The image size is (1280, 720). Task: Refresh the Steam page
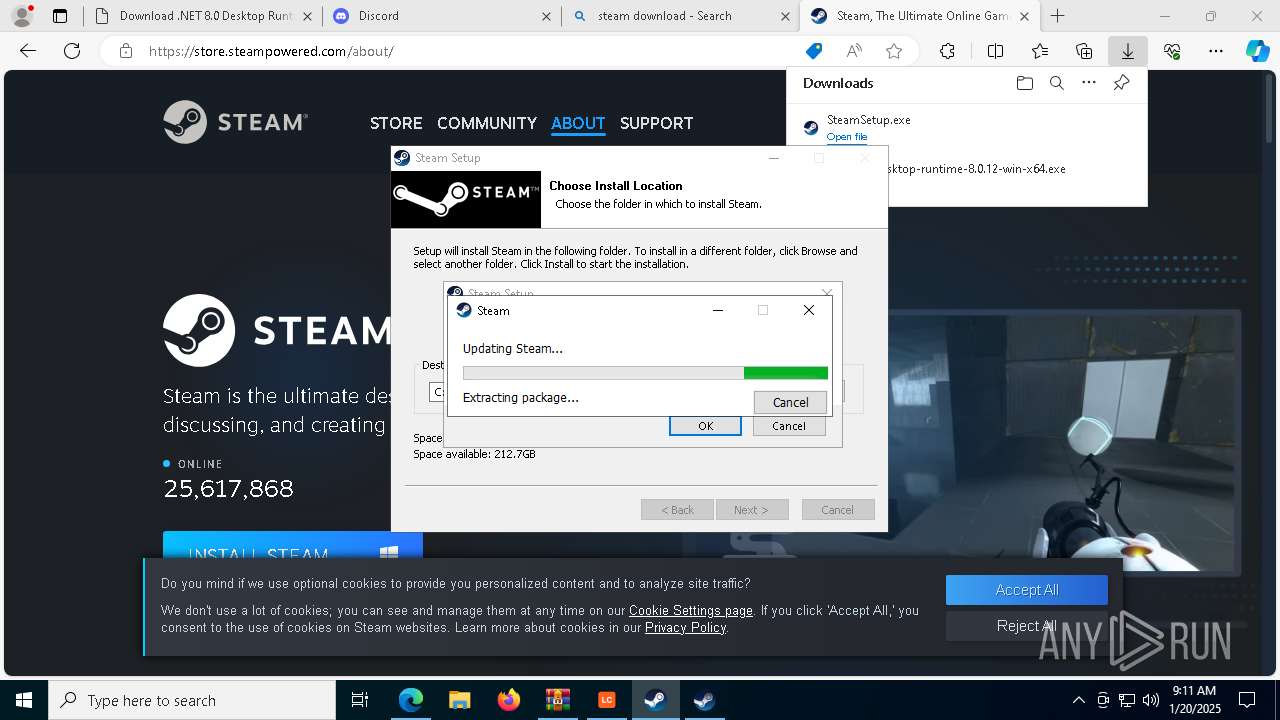click(72, 51)
